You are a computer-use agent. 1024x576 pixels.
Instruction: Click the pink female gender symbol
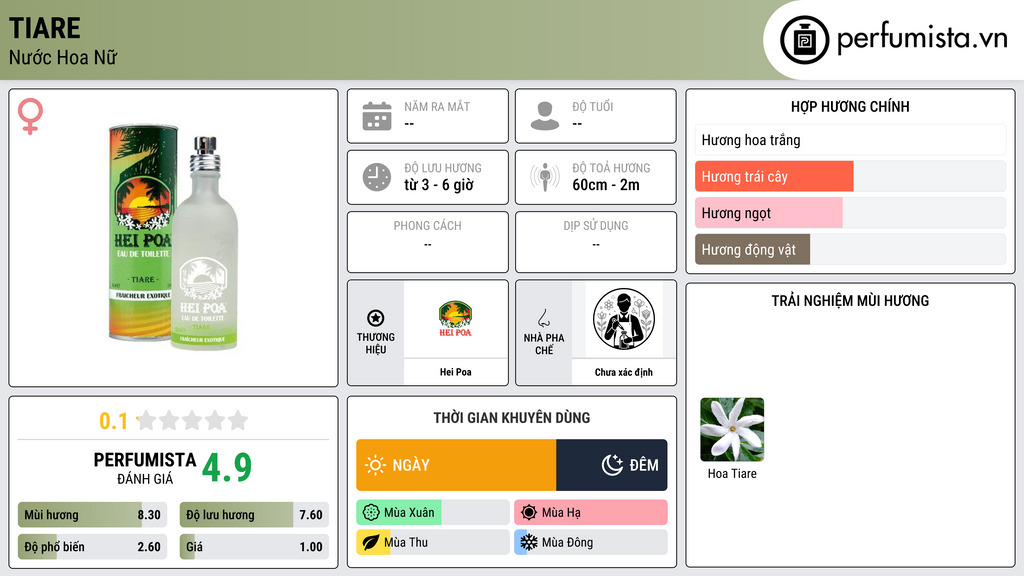tap(30, 116)
